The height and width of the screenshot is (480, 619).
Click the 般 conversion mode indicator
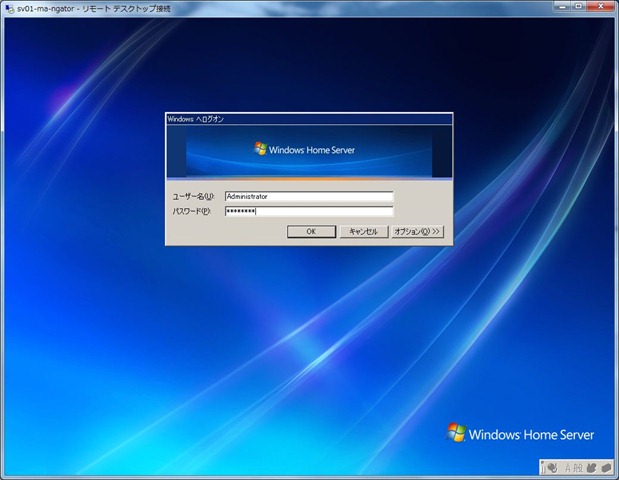tap(578, 468)
